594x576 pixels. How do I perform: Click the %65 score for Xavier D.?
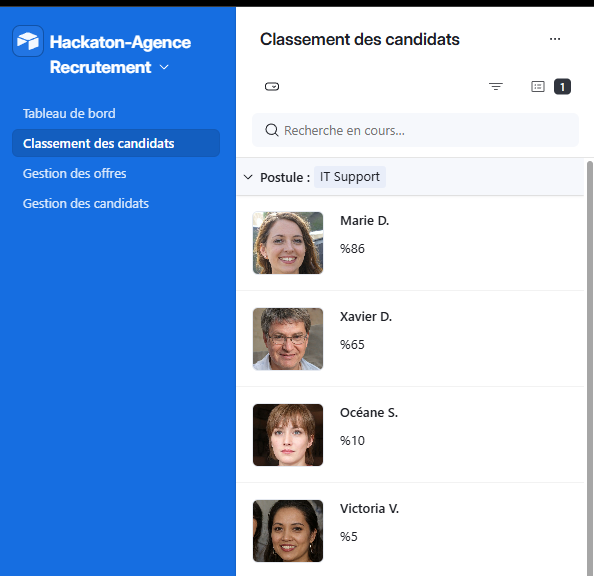click(352, 344)
